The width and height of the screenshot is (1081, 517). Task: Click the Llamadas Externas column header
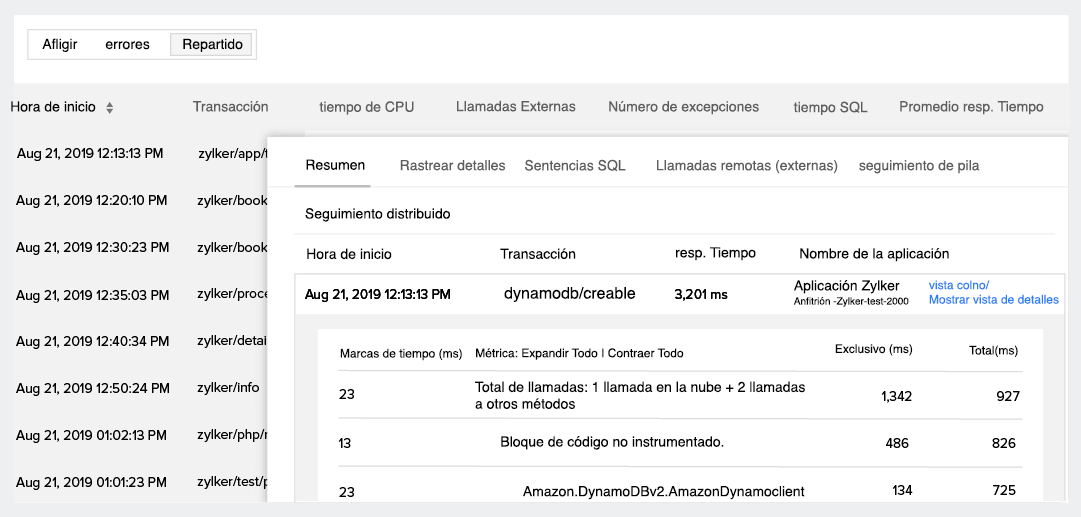[x=516, y=107]
